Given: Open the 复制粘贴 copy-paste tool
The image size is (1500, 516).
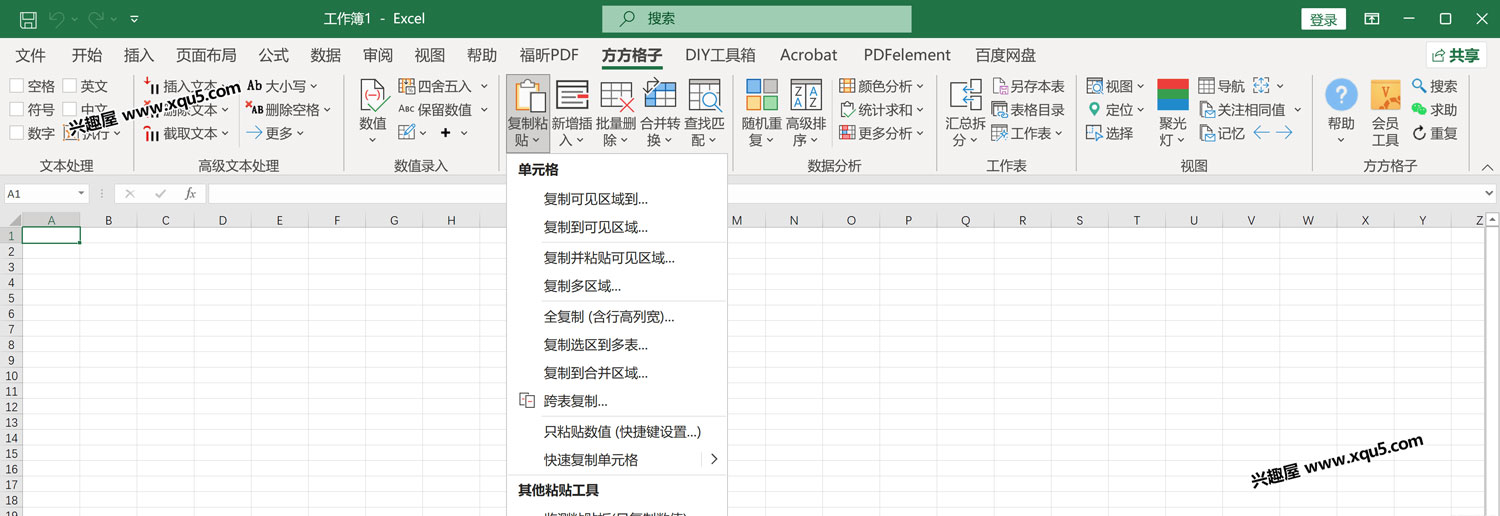Looking at the screenshot, I should [527, 113].
